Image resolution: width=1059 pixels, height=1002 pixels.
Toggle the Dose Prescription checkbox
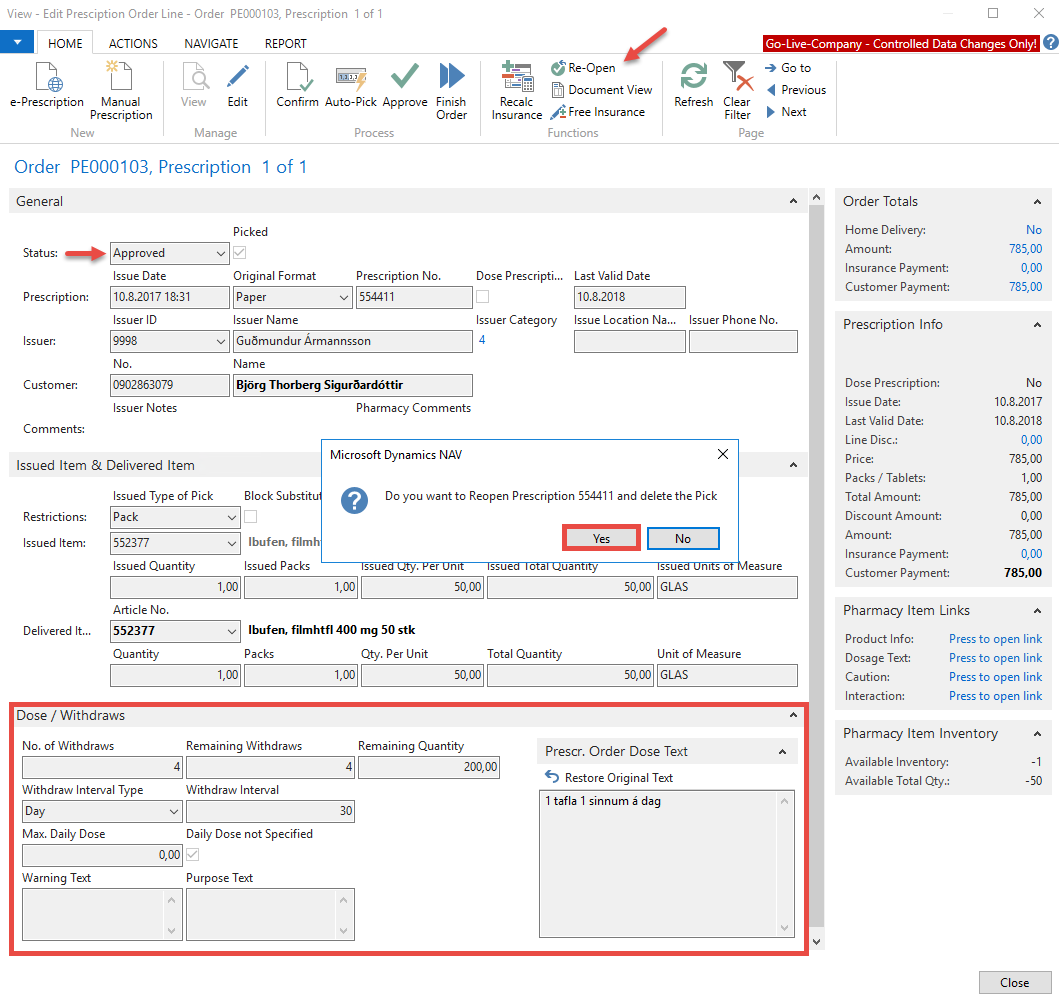click(x=483, y=297)
